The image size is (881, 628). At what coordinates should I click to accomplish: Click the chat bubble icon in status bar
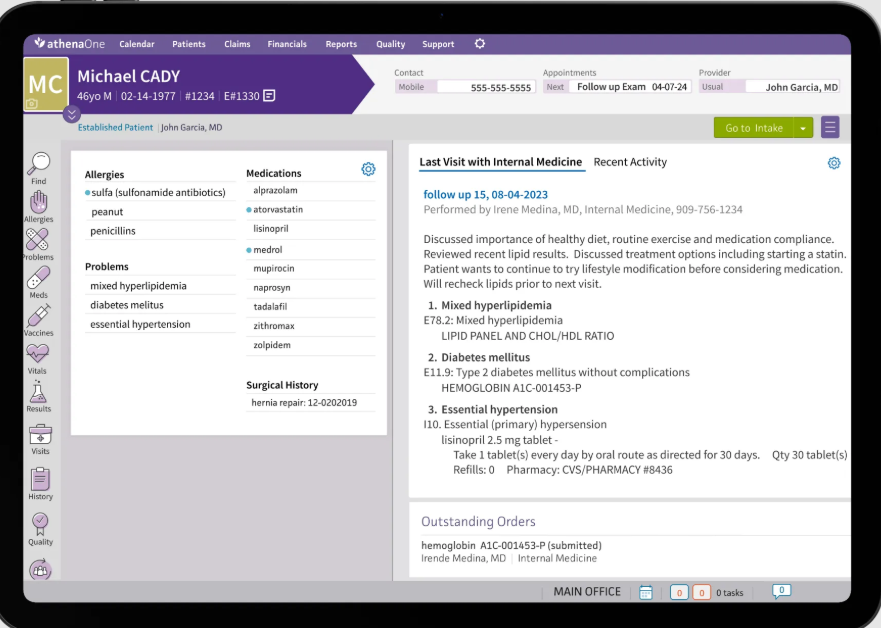[x=781, y=591]
